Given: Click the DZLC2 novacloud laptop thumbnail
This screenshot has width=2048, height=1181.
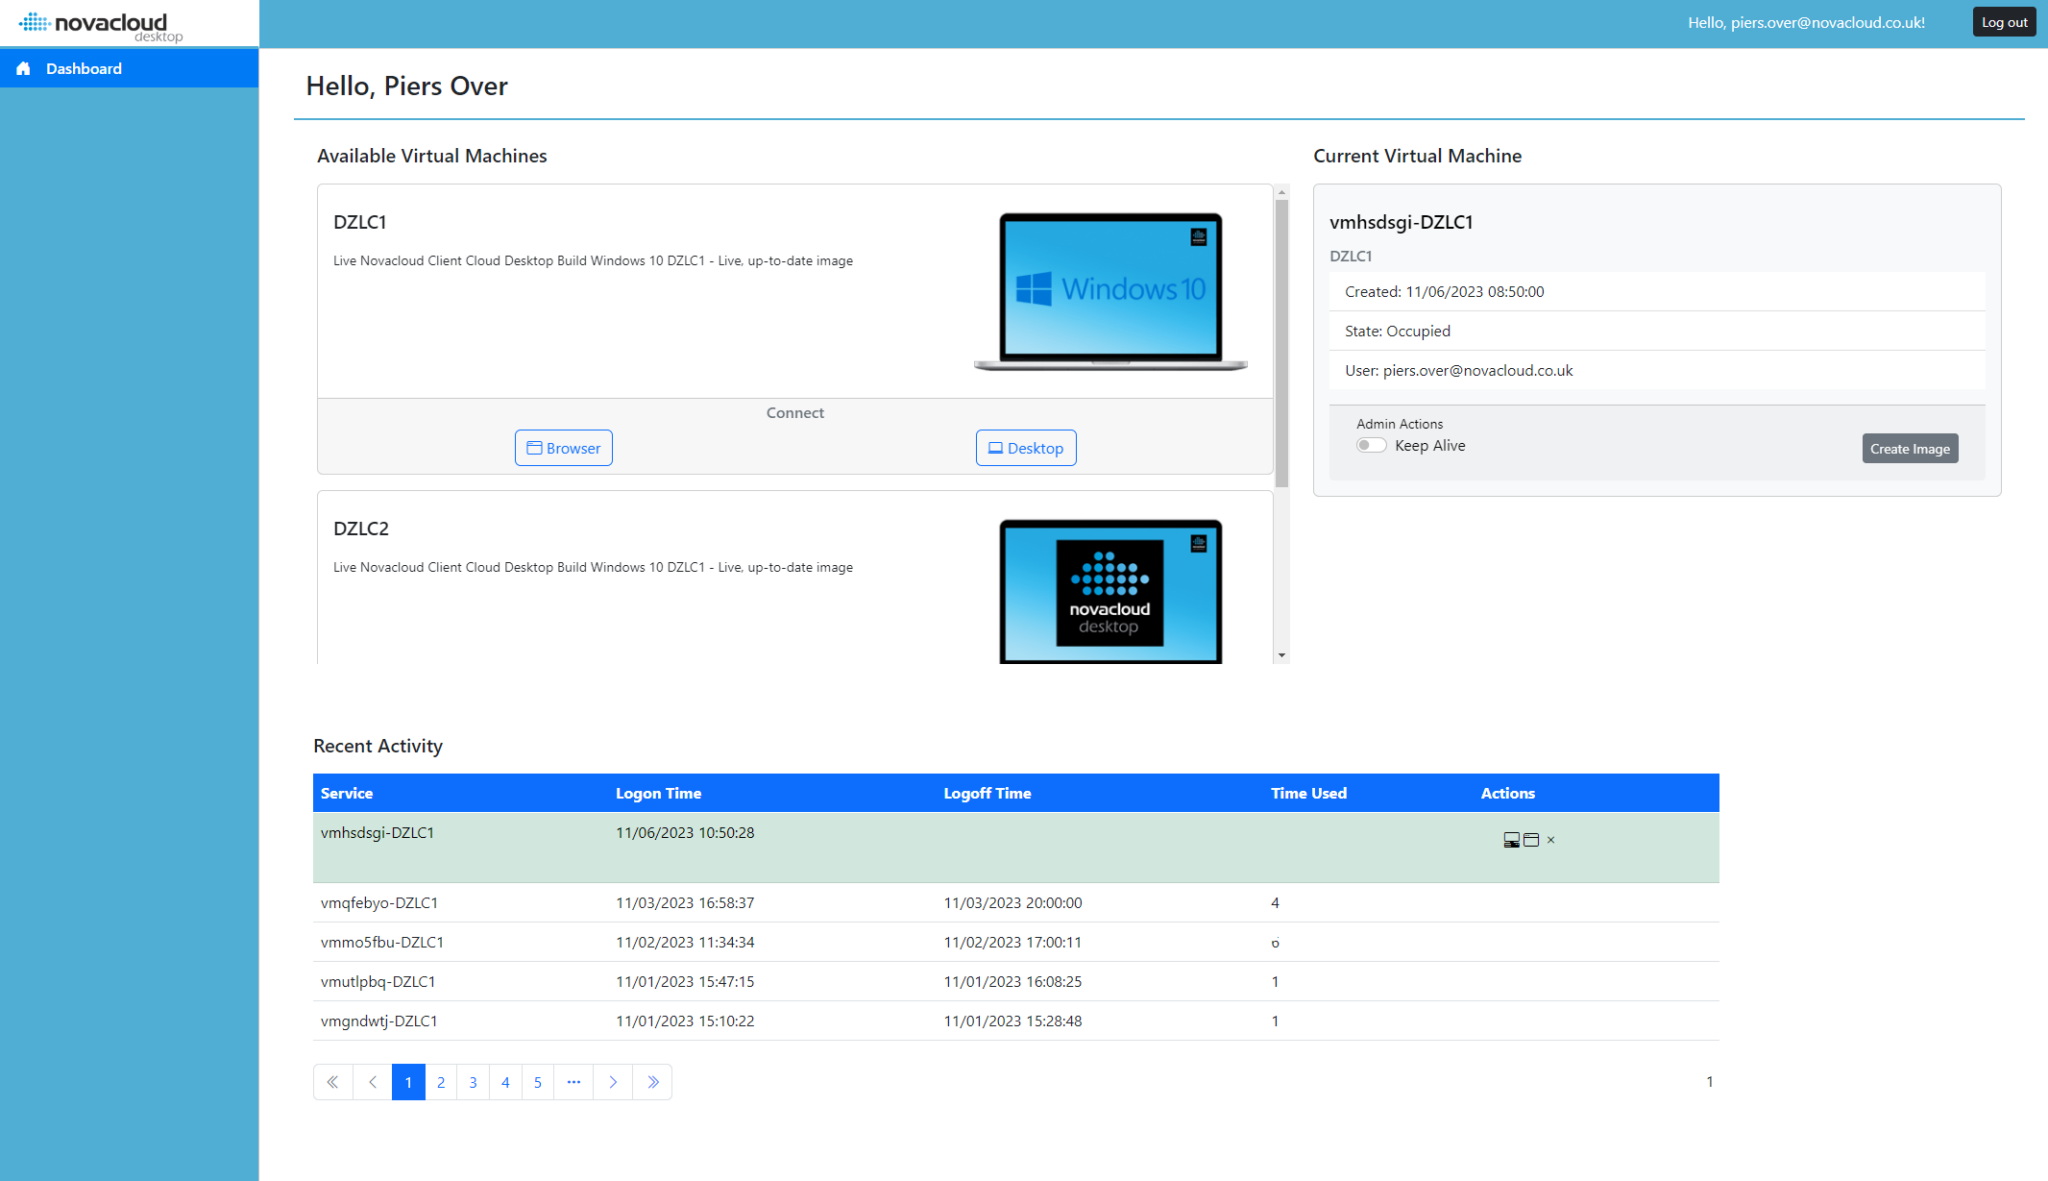Looking at the screenshot, I should [x=1110, y=592].
